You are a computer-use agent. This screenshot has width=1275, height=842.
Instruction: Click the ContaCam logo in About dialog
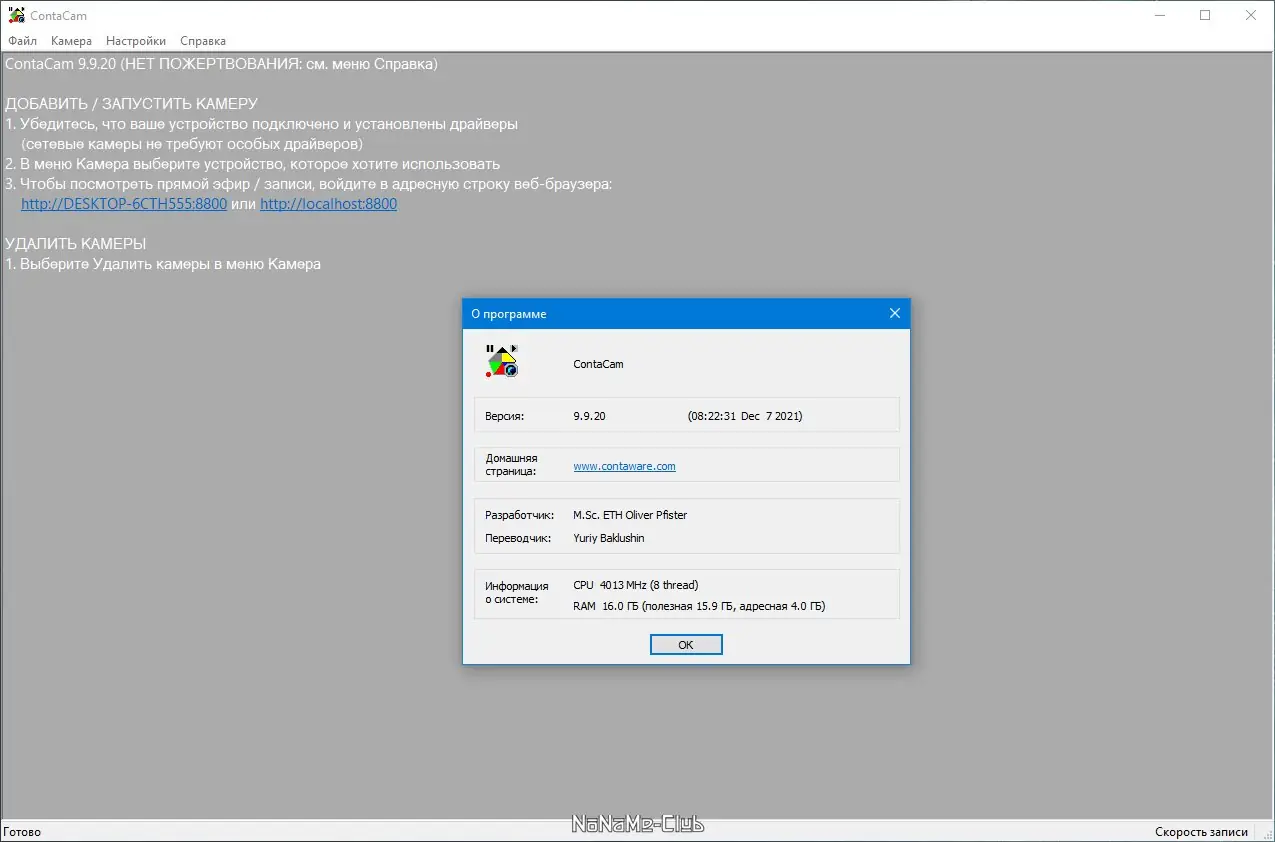pos(502,361)
